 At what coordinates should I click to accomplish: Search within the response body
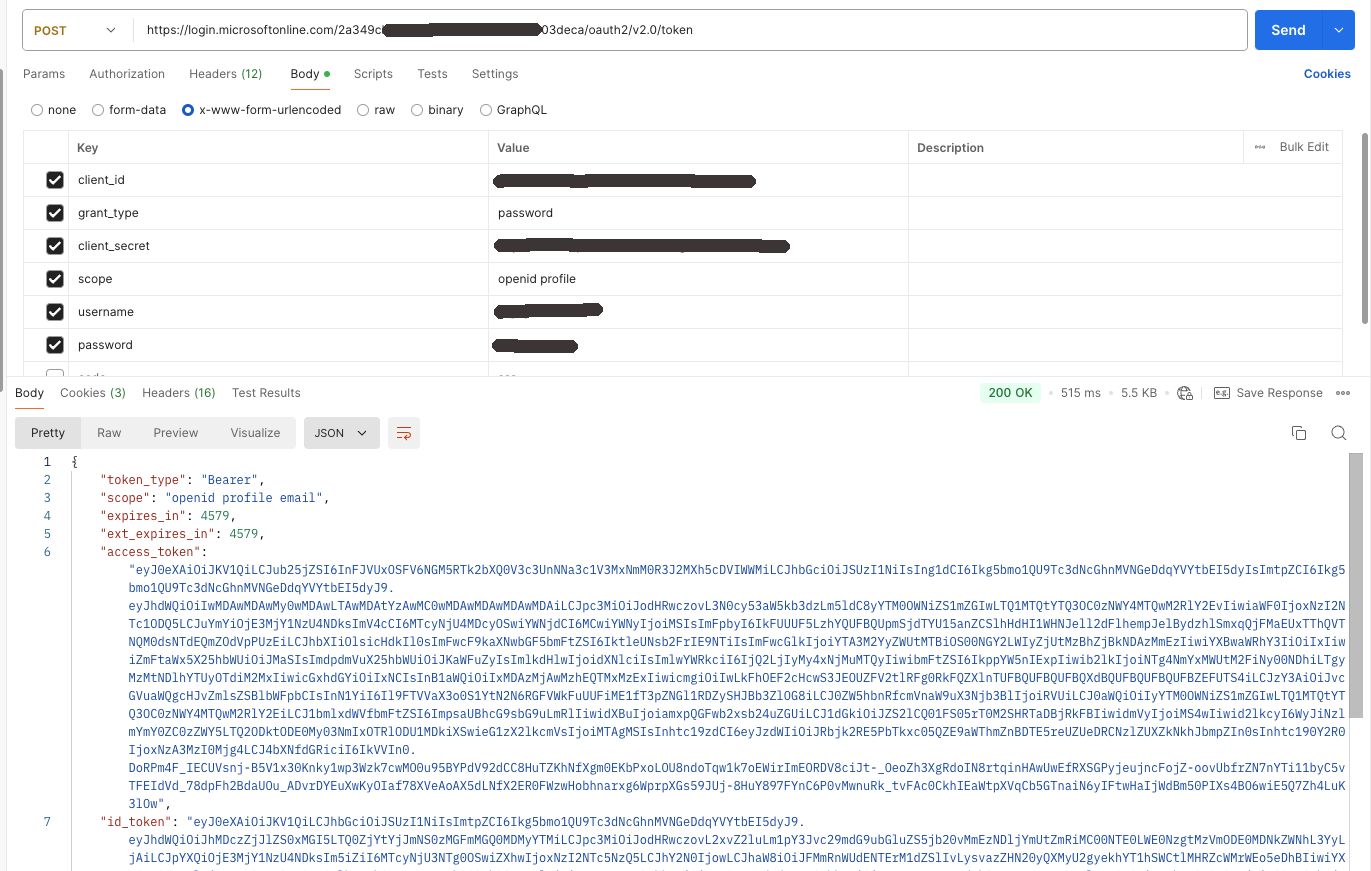(x=1338, y=433)
